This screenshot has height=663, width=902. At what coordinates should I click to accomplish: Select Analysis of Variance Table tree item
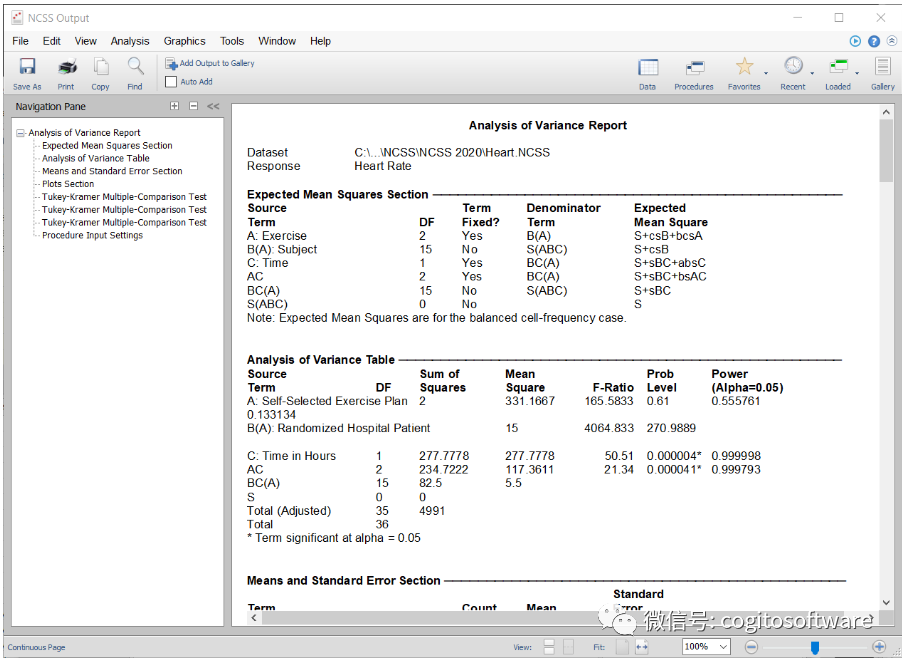[95, 158]
